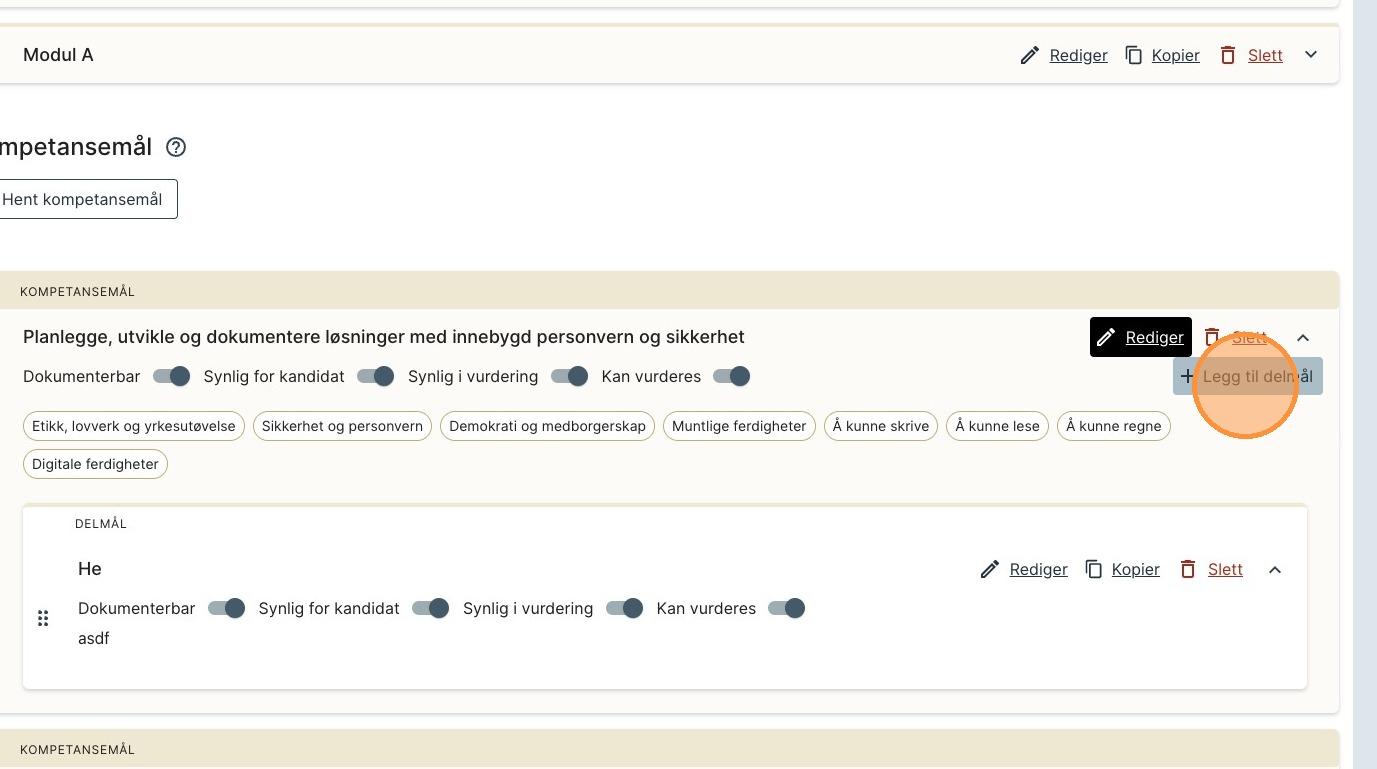Click the pencil icon for delmål He
The image size is (1377, 769).
coord(989,570)
